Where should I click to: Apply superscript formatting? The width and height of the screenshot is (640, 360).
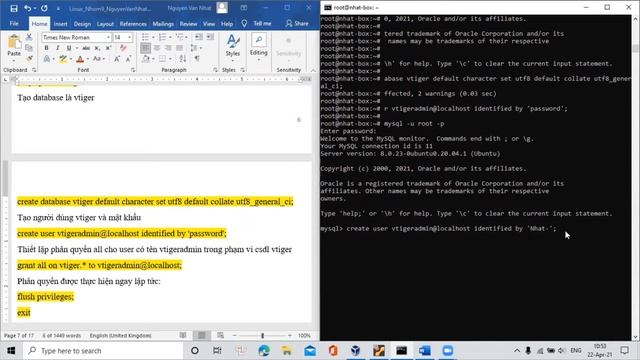click(x=108, y=48)
